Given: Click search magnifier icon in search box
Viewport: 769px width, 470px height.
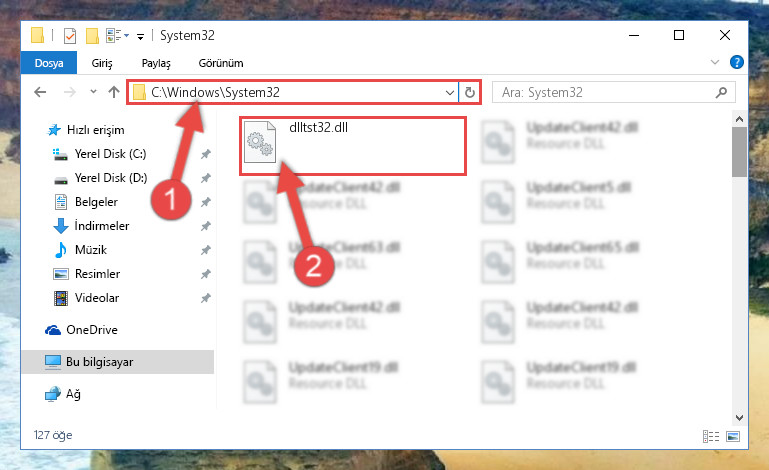Looking at the screenshot, I should [x=721, y=92].
